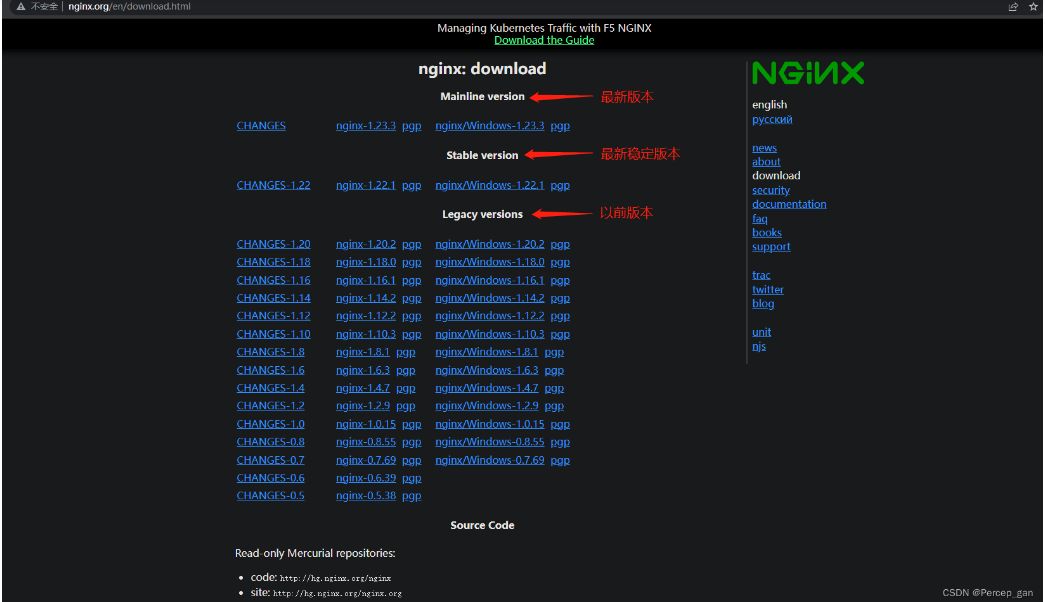The height and width of the screenshot is (602, 1045).
Task: Open CHANGES-1.14 link
Action: click(273, 298)
